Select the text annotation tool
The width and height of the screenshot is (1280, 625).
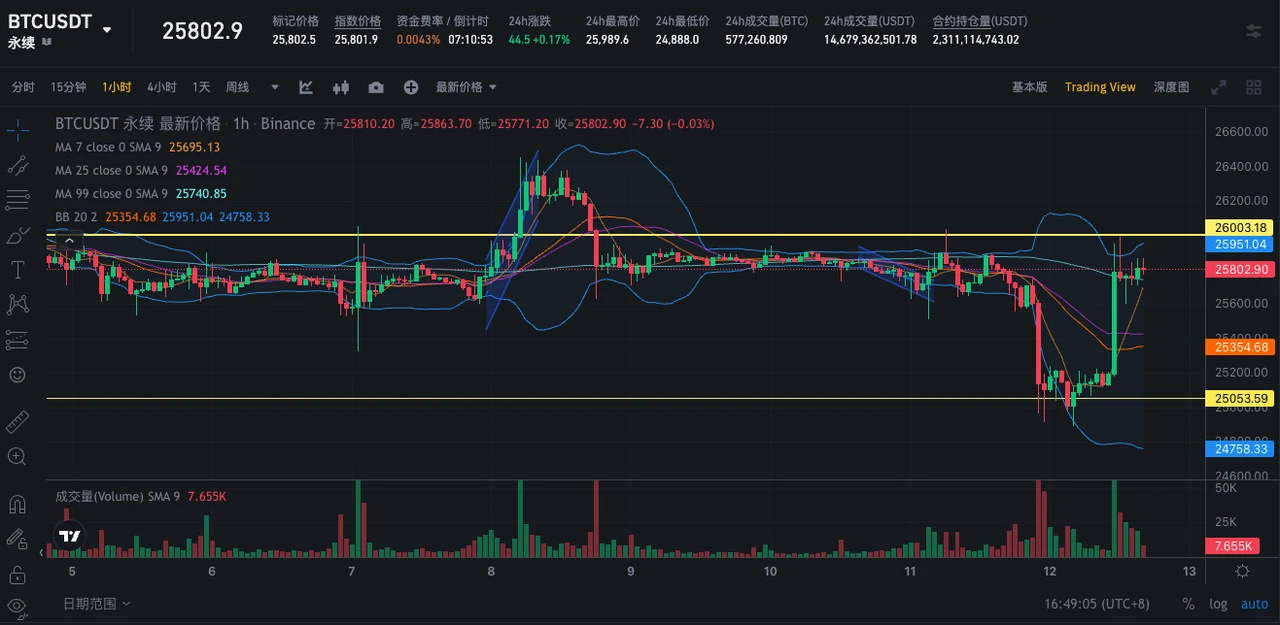(17, 270)
